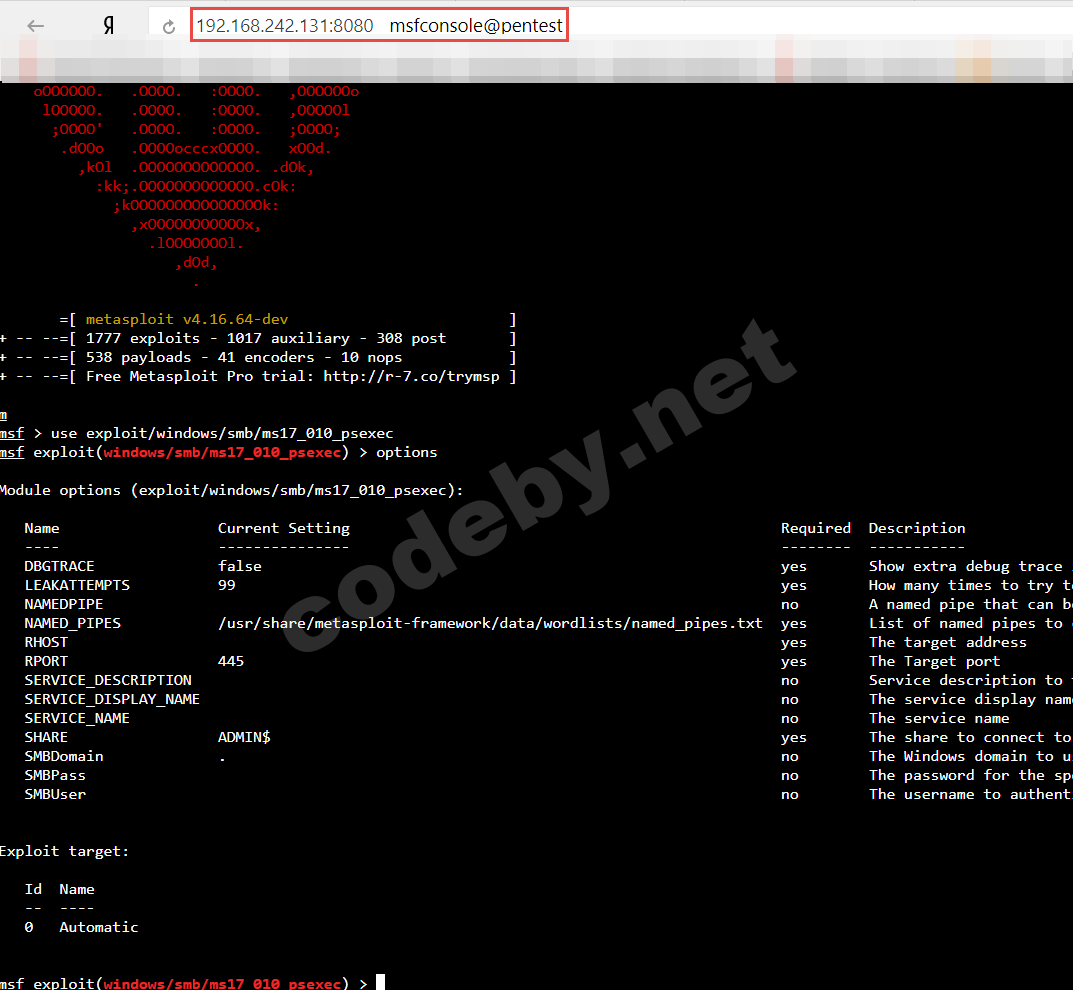Select the 'Description' column header

point(917,529)
